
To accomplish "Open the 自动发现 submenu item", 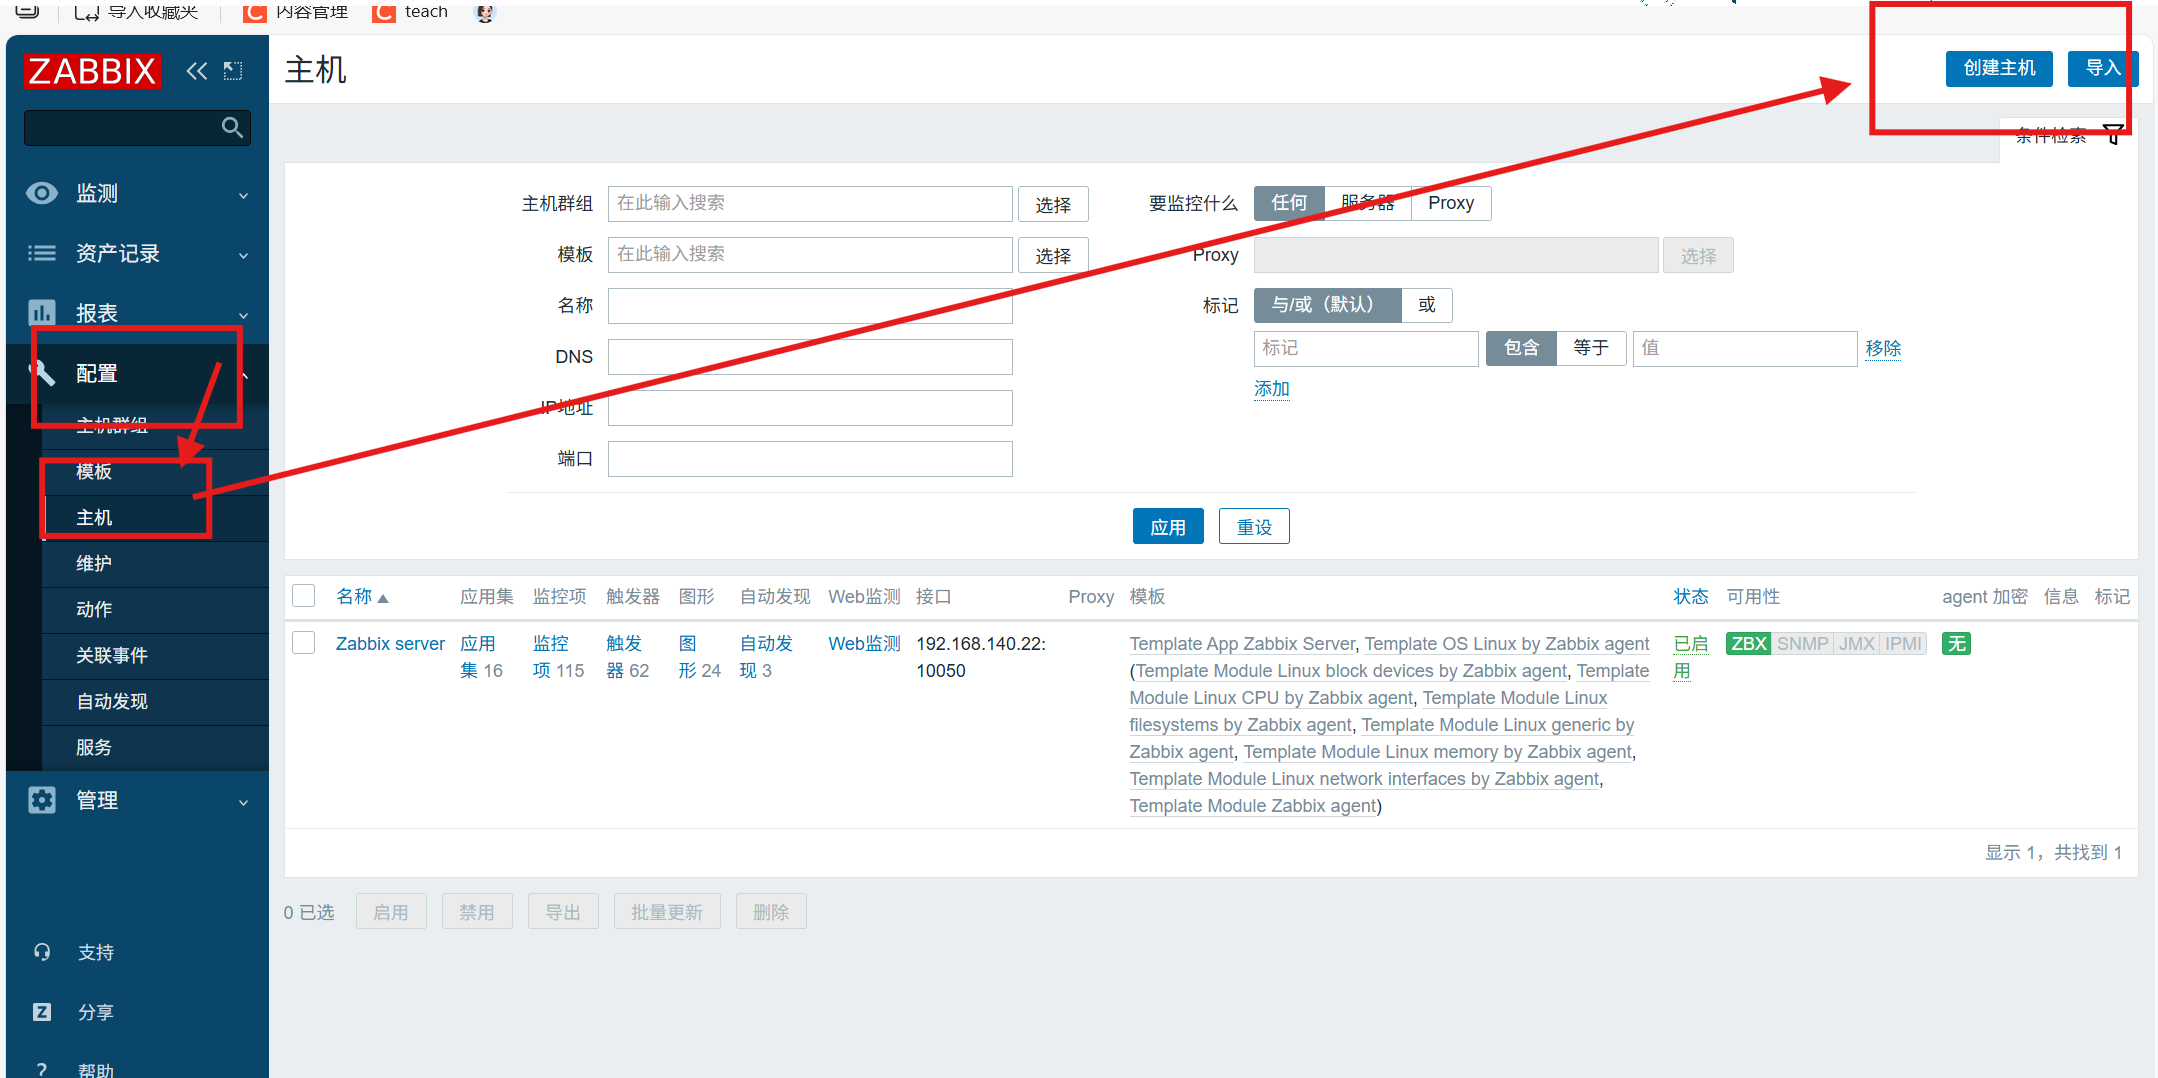I will [155, 702].
